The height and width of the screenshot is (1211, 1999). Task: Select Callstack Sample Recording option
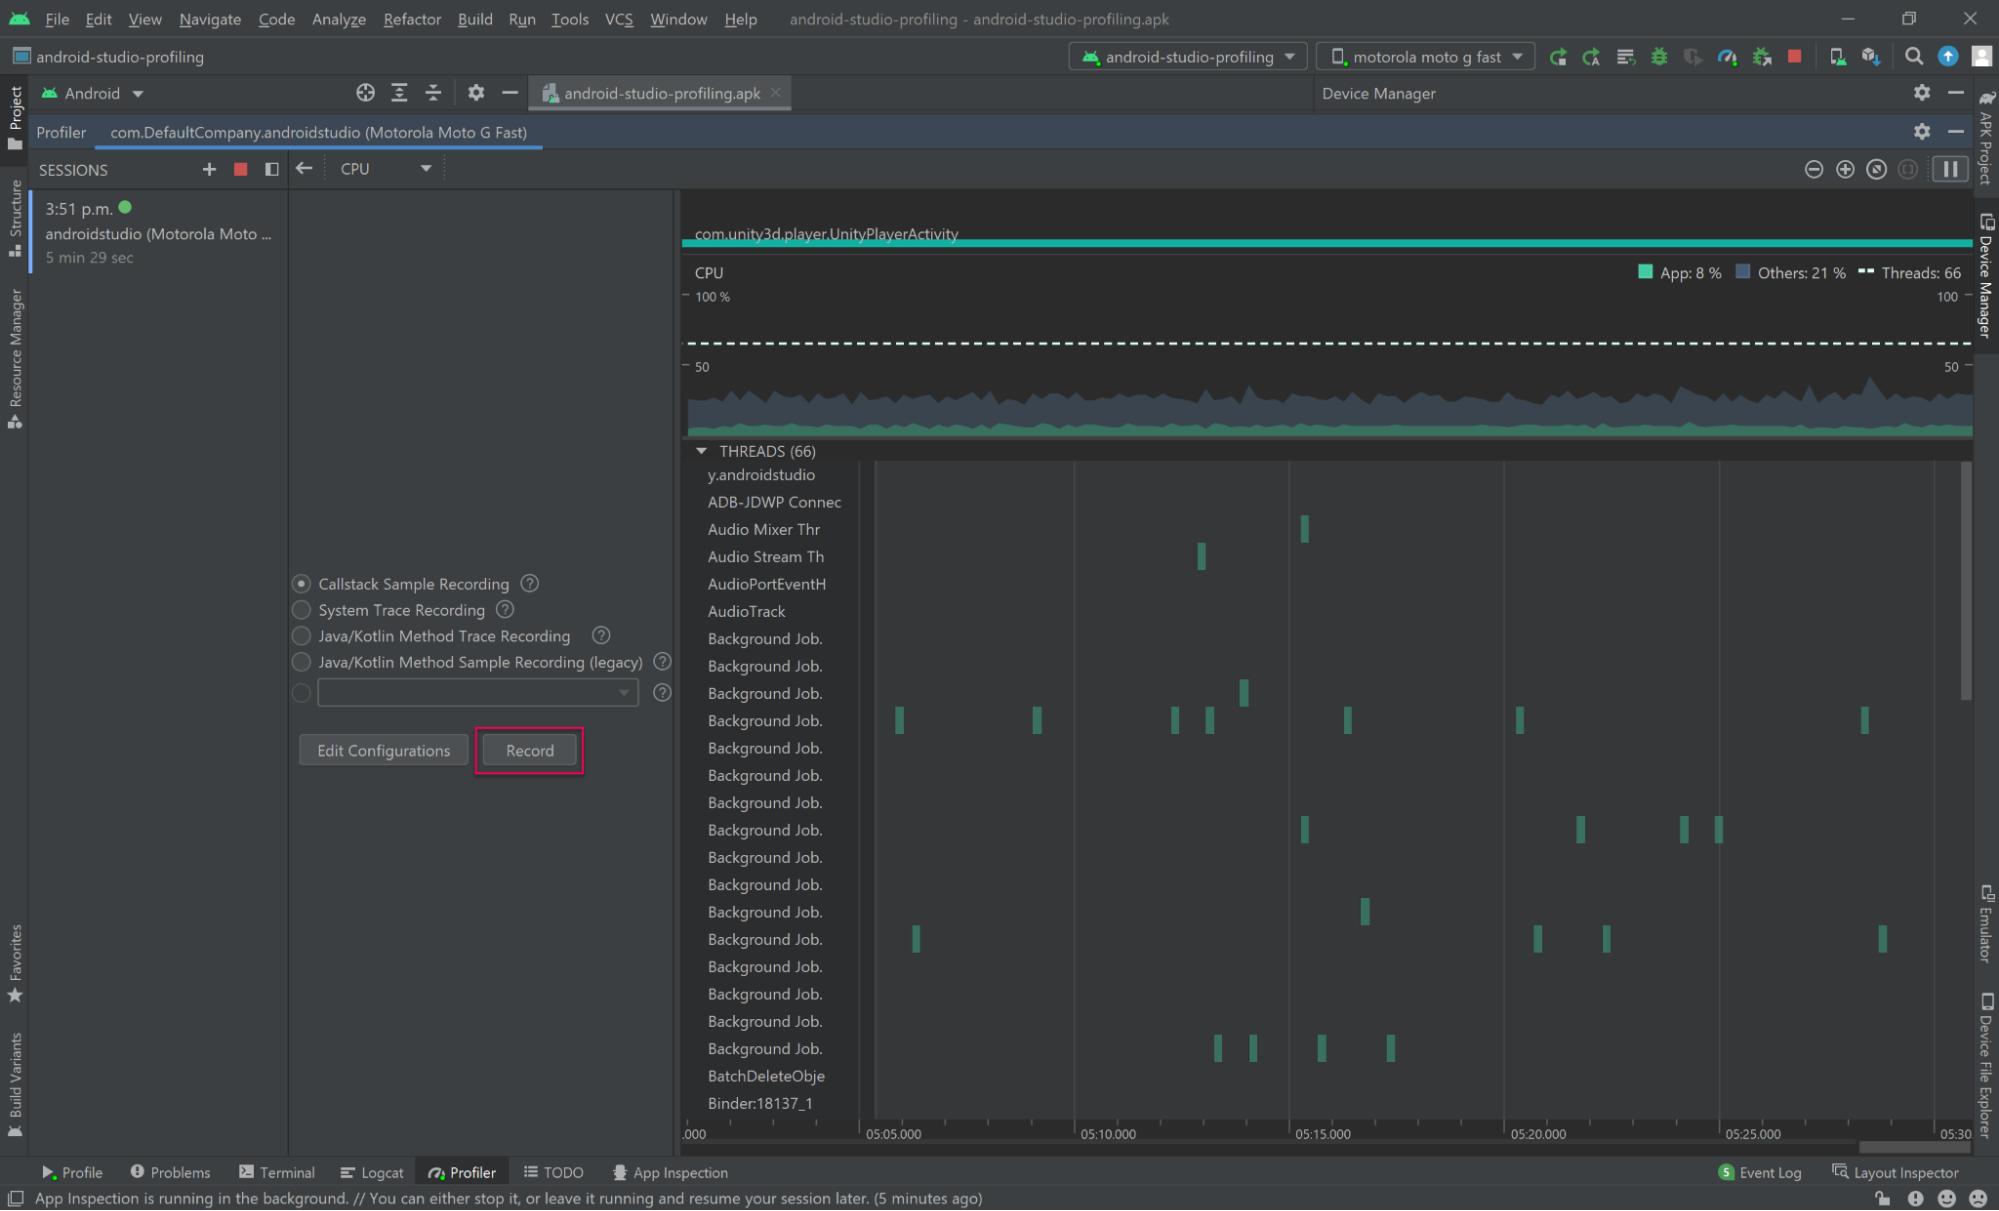tap(301, 584)
